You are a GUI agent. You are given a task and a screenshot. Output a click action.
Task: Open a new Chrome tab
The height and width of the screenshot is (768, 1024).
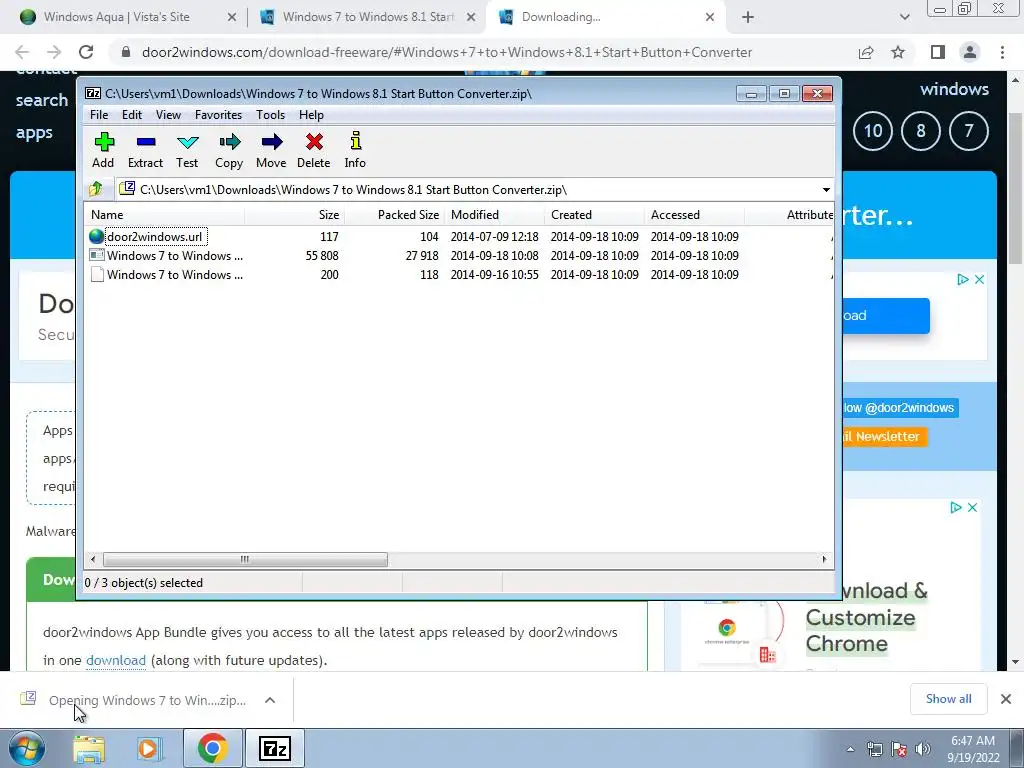point(748,18)
